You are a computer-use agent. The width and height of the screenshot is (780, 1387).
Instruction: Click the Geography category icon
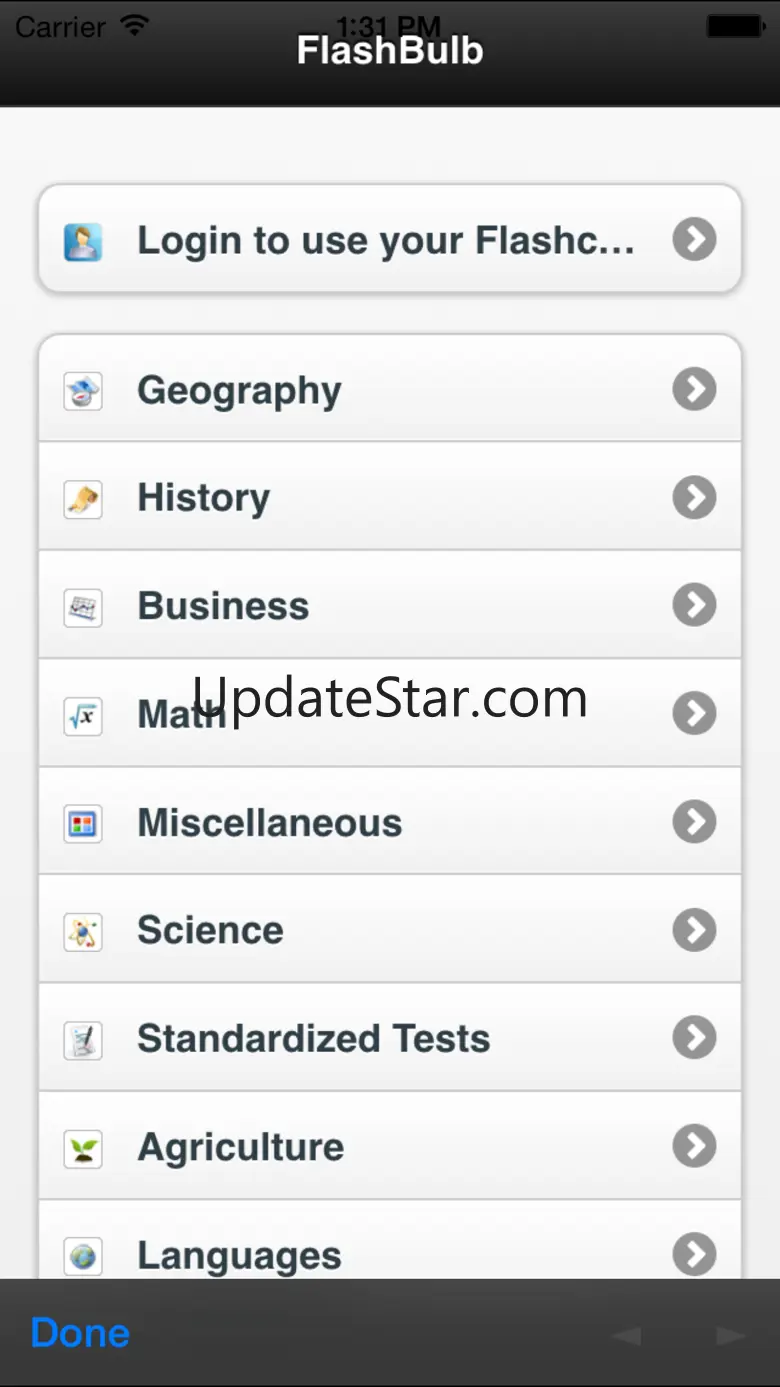(83, 391)
